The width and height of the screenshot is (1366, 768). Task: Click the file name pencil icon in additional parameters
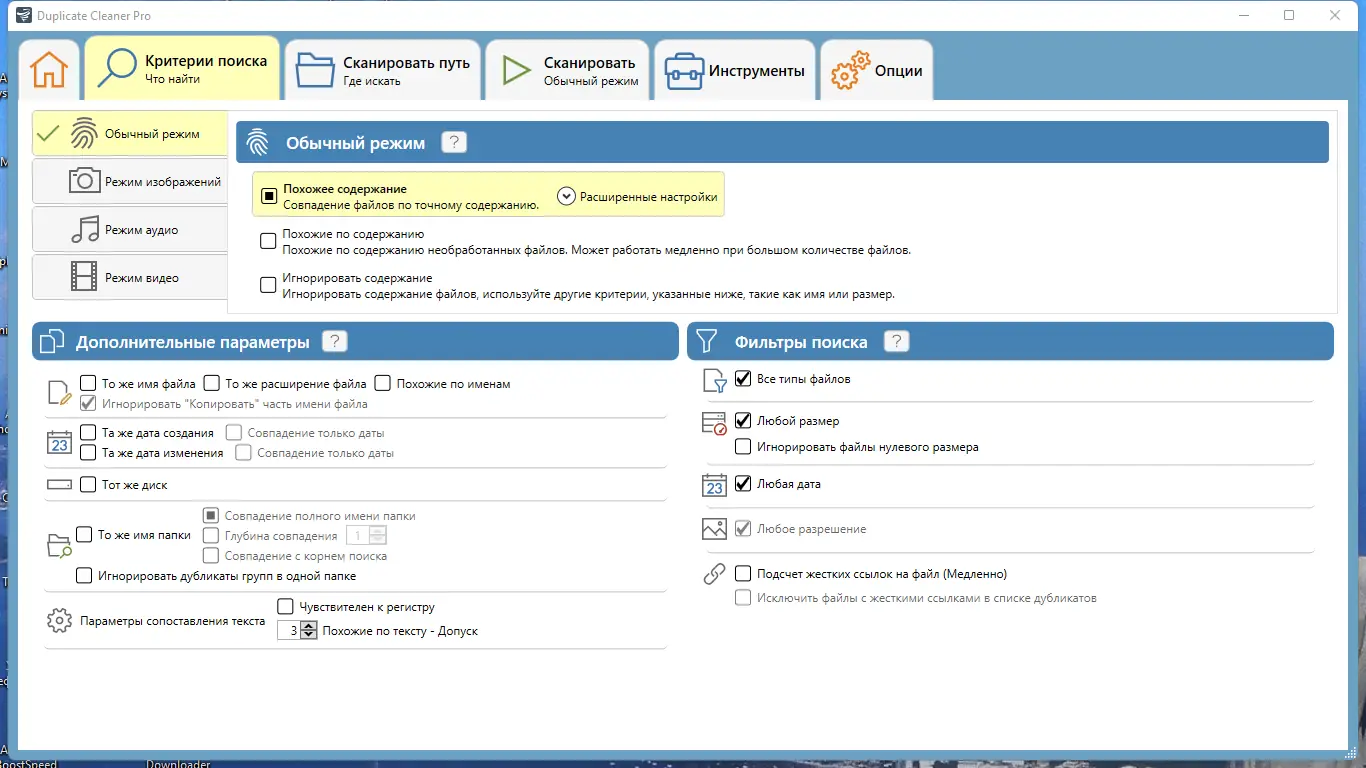pyautogui.click(x=59, y=393)
